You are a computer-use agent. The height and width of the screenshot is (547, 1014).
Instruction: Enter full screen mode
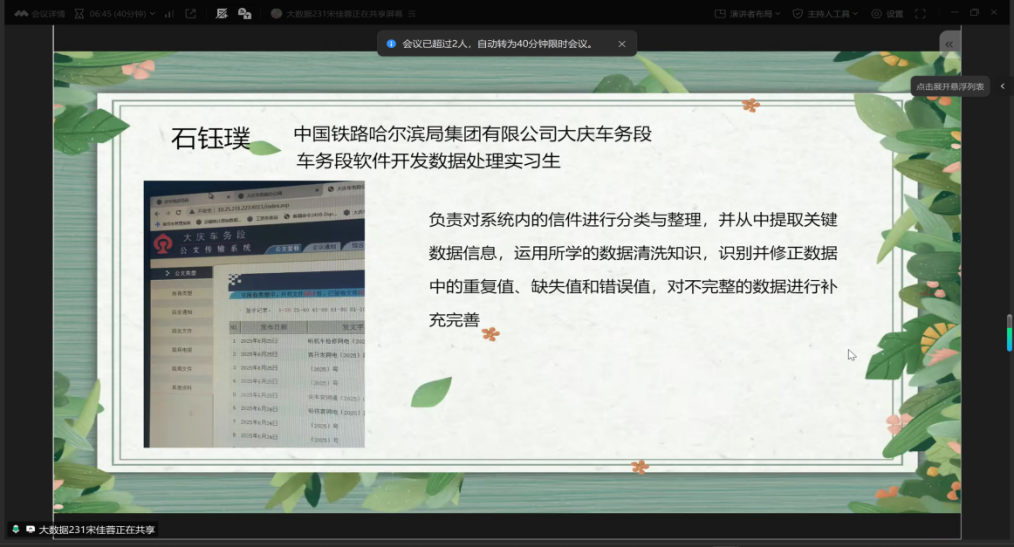pyautogui.click(x=920, y=13)
